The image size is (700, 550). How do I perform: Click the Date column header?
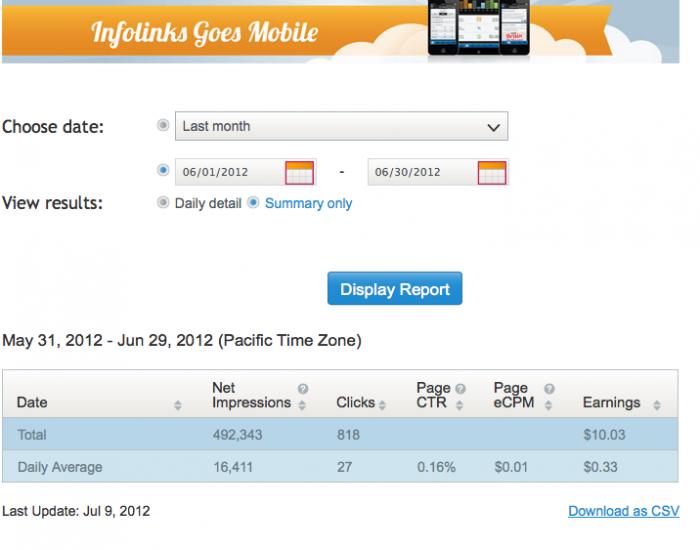(x=32, y=402)
